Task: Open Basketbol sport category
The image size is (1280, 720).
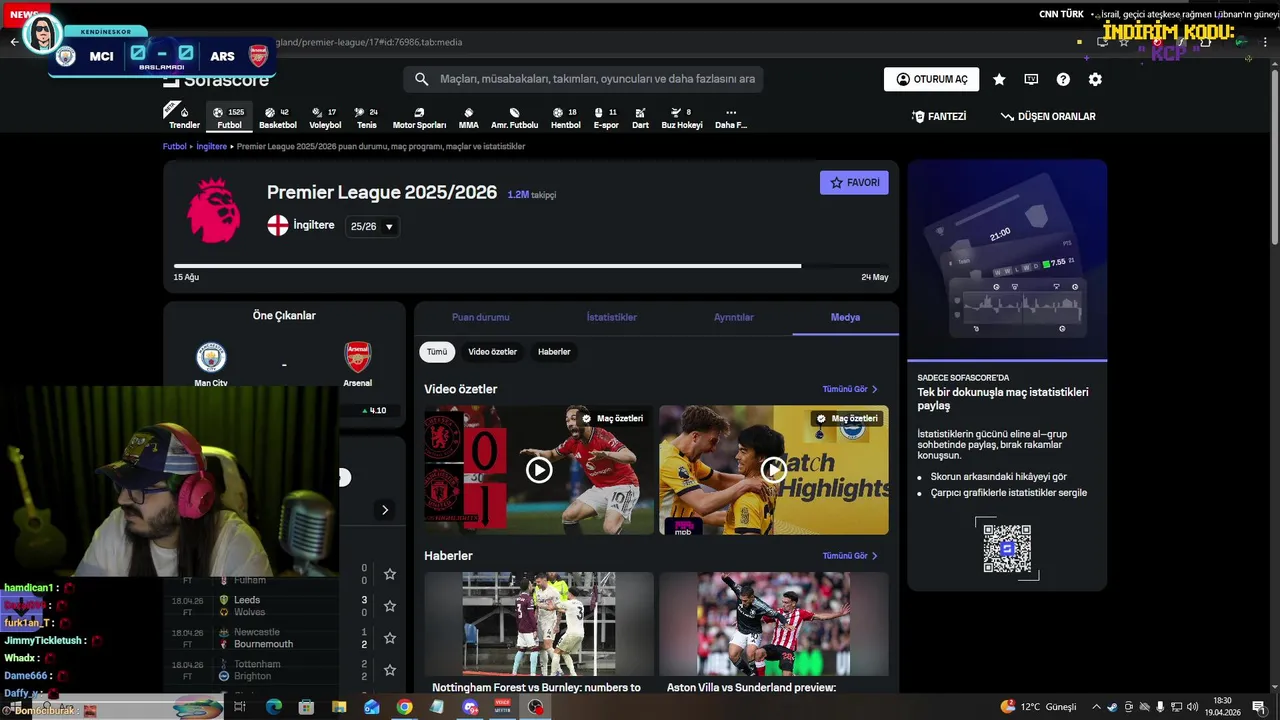Action: click(278, 118)
